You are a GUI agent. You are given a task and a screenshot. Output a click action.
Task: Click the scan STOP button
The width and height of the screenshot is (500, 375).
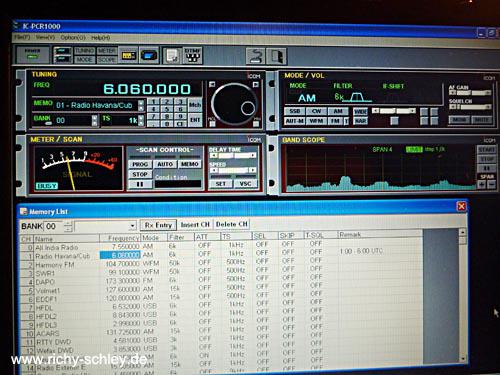[x=140, y=174]
